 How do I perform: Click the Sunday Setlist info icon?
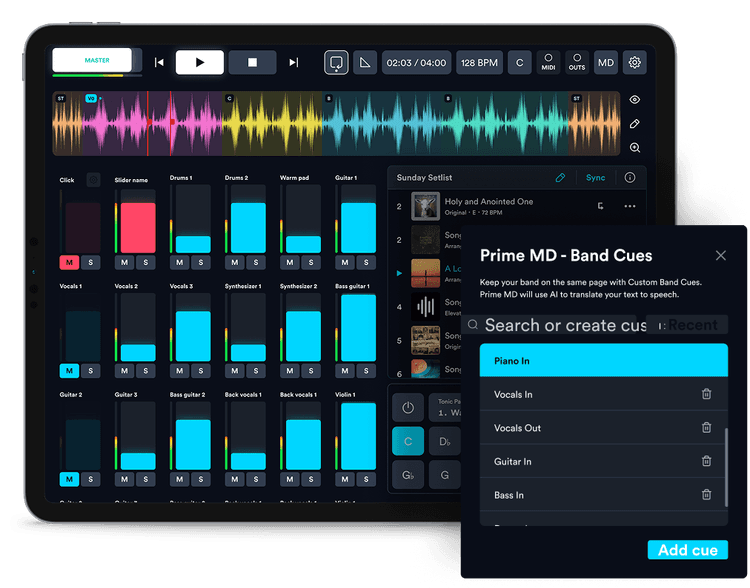click(630, 177)
